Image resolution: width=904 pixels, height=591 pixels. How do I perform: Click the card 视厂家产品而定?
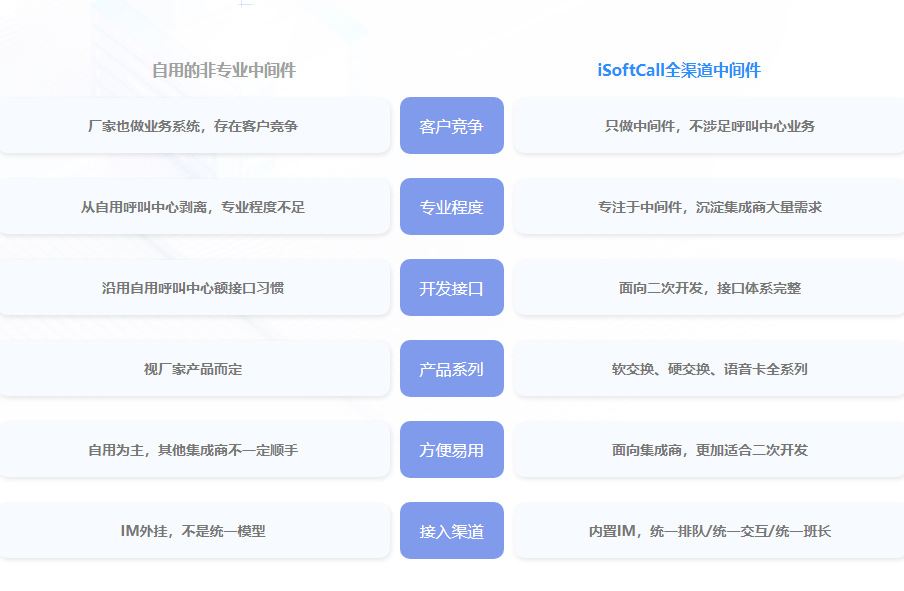tap(194, 368)
